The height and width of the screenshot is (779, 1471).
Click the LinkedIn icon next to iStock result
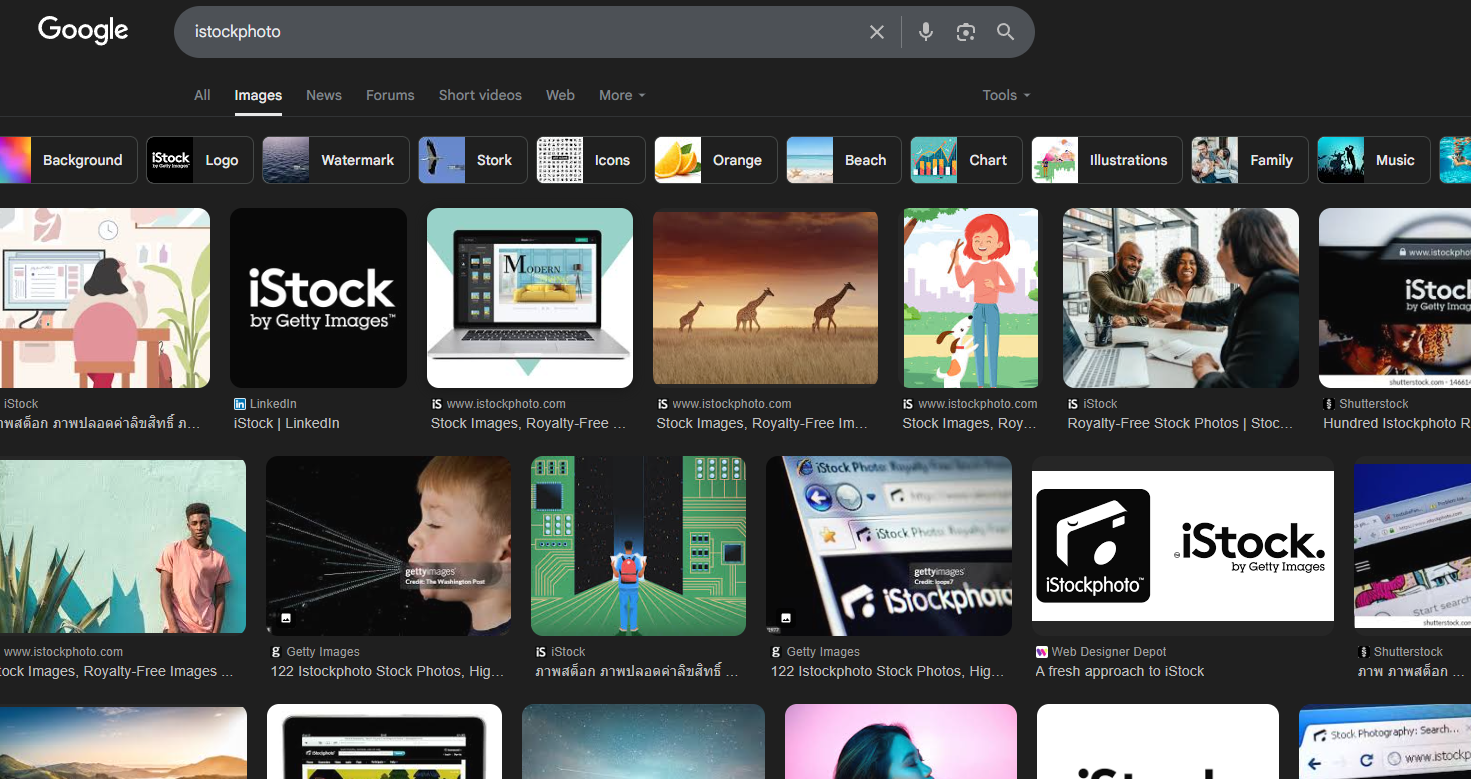pos(238,403)
